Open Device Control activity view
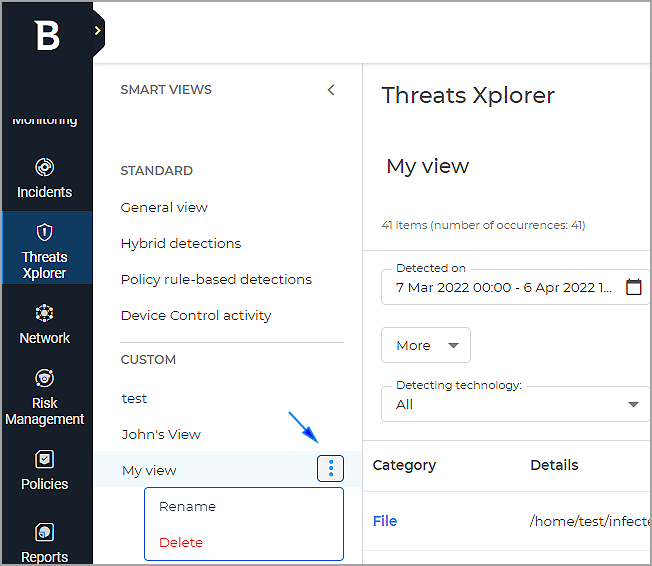The height and width of the screenshot is (566, 652). (x=196, y=315)
